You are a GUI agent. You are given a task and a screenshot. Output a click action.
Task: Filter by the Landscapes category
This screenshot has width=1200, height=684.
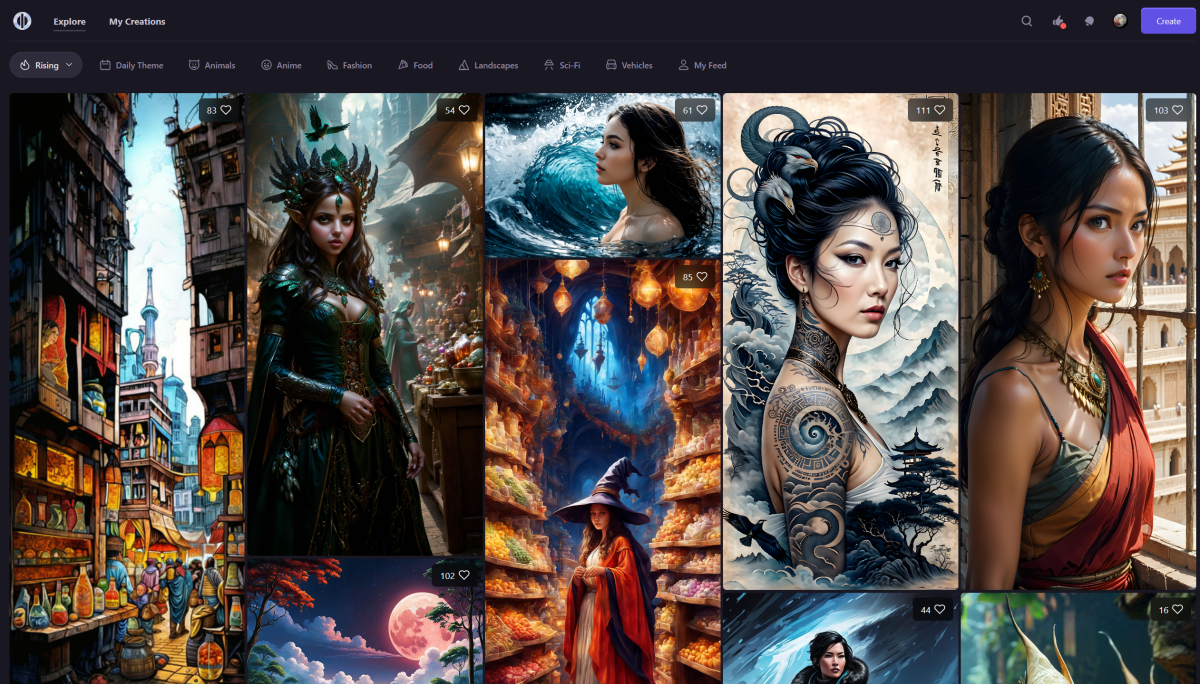pyautogui.click(x=488, y=65)
